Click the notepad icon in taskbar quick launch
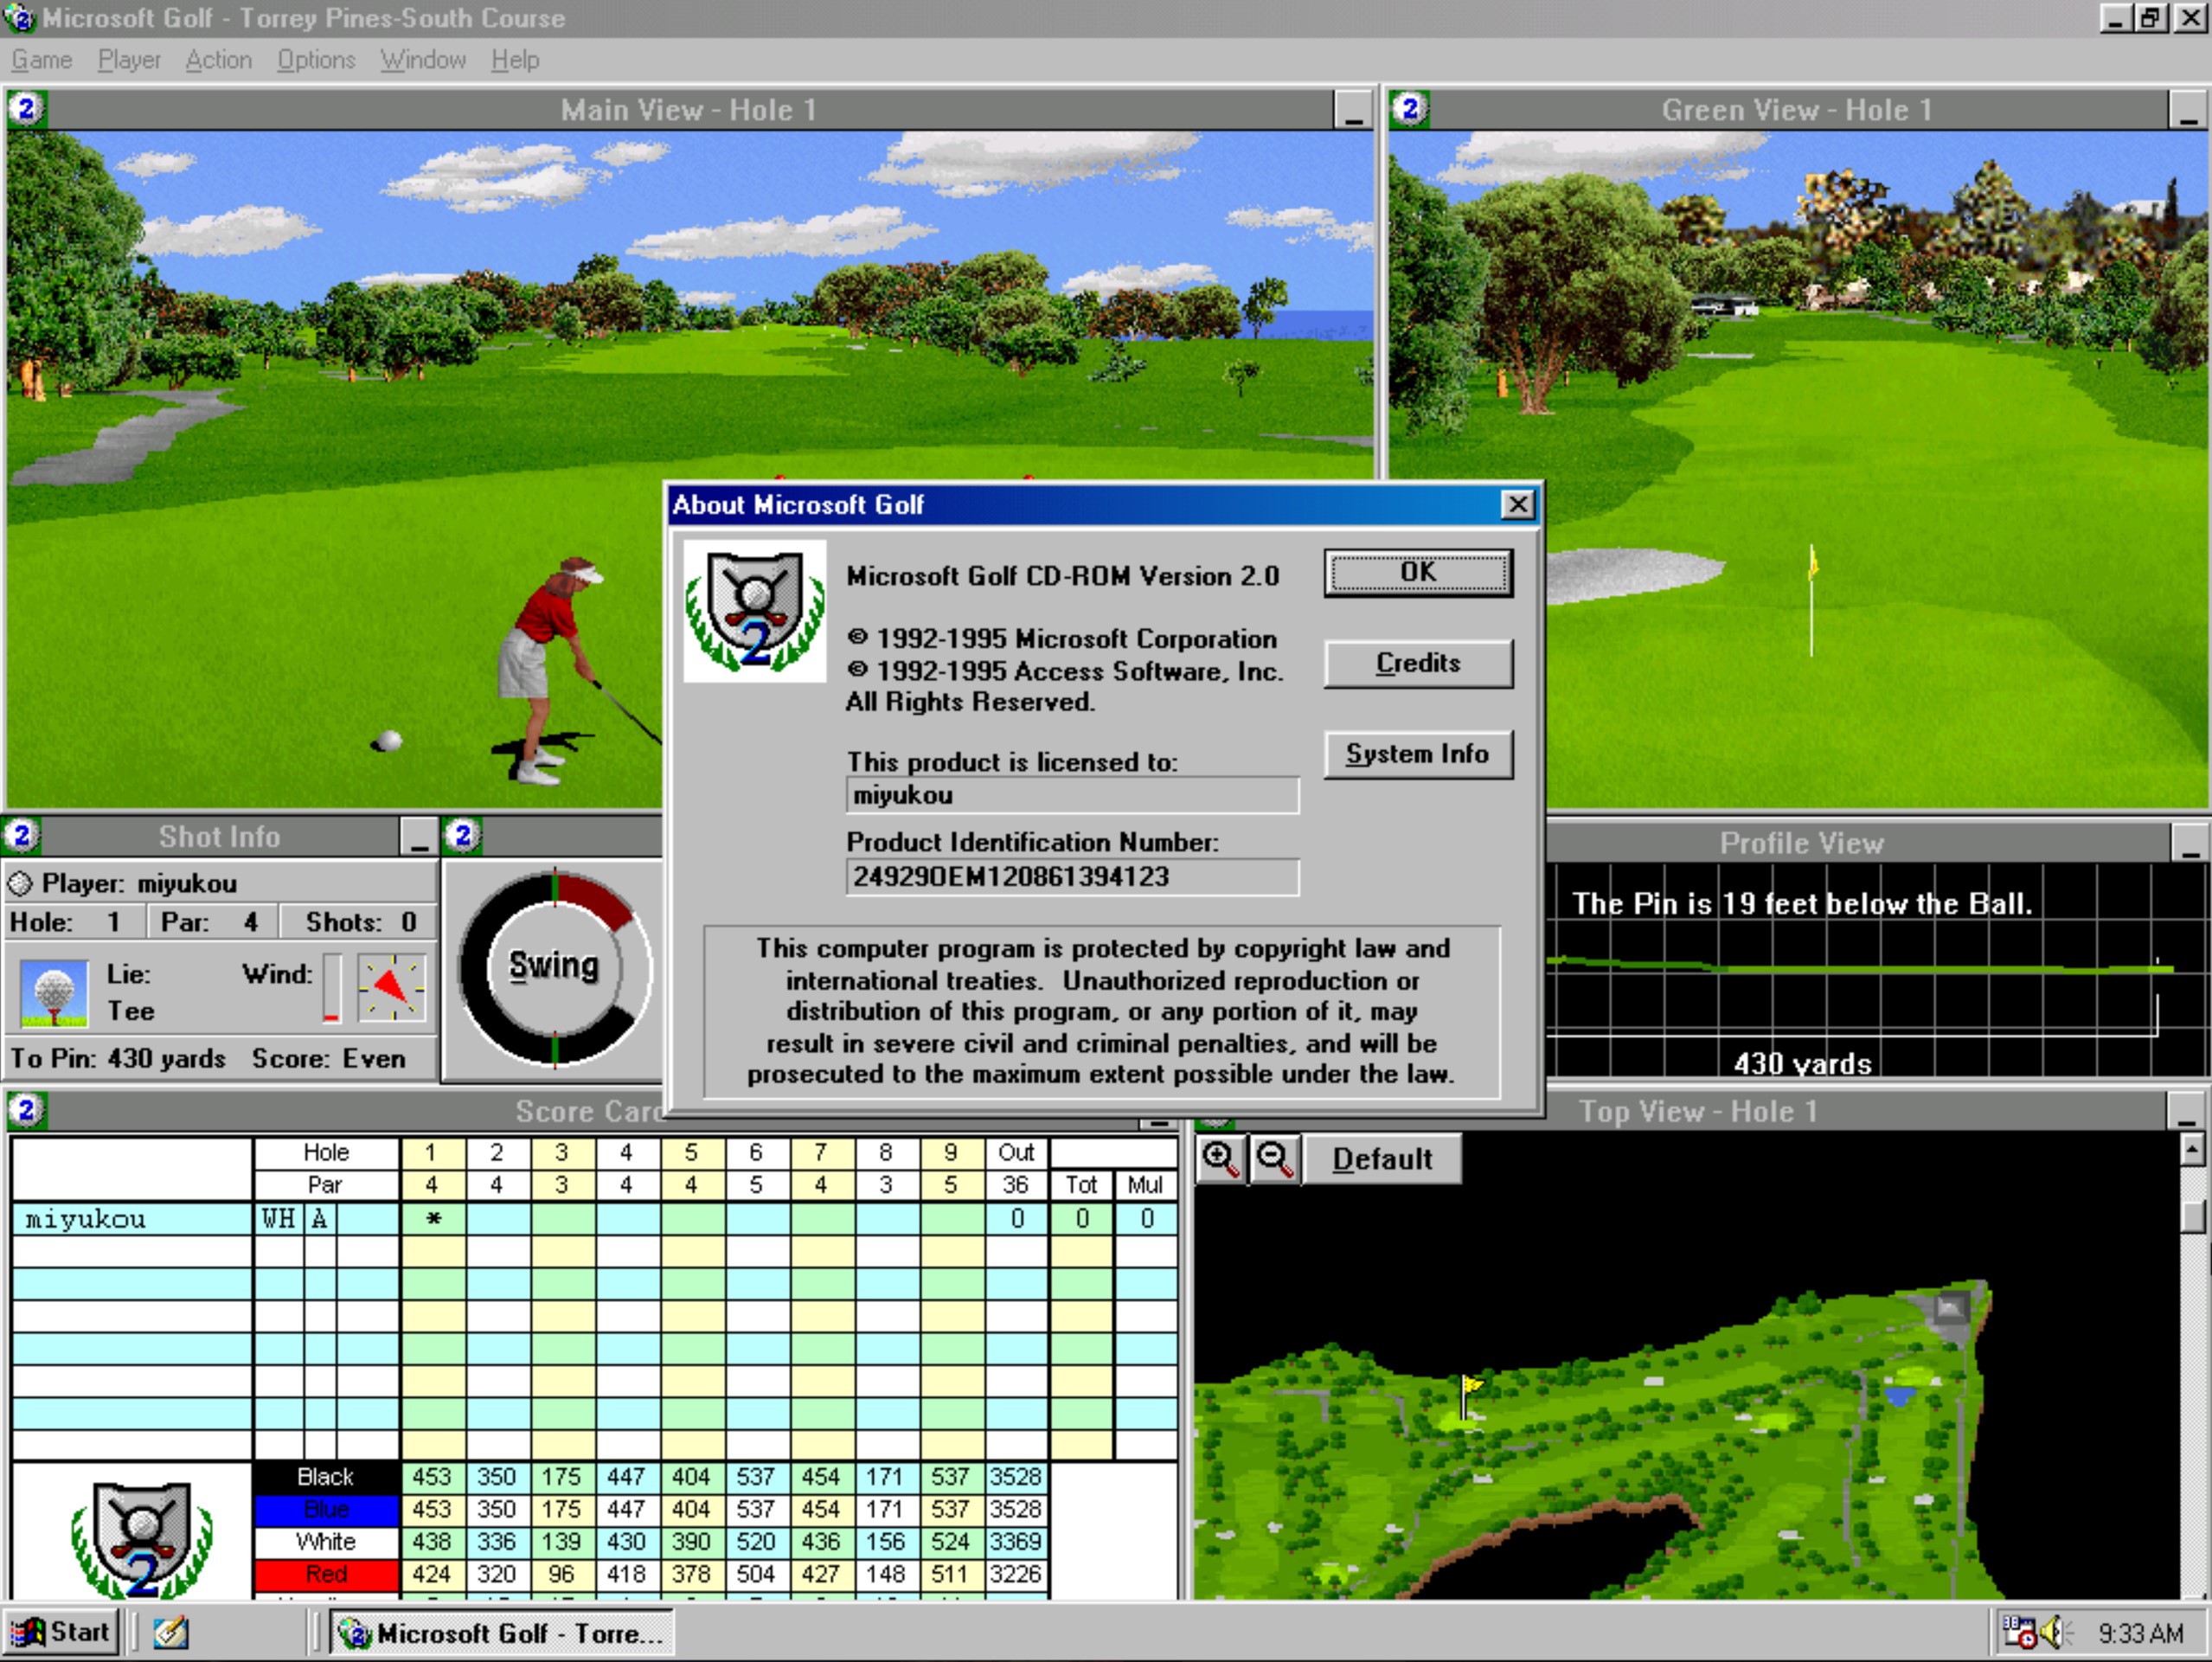This screenshot has height=1662, width=2212. pos(171,1633)
